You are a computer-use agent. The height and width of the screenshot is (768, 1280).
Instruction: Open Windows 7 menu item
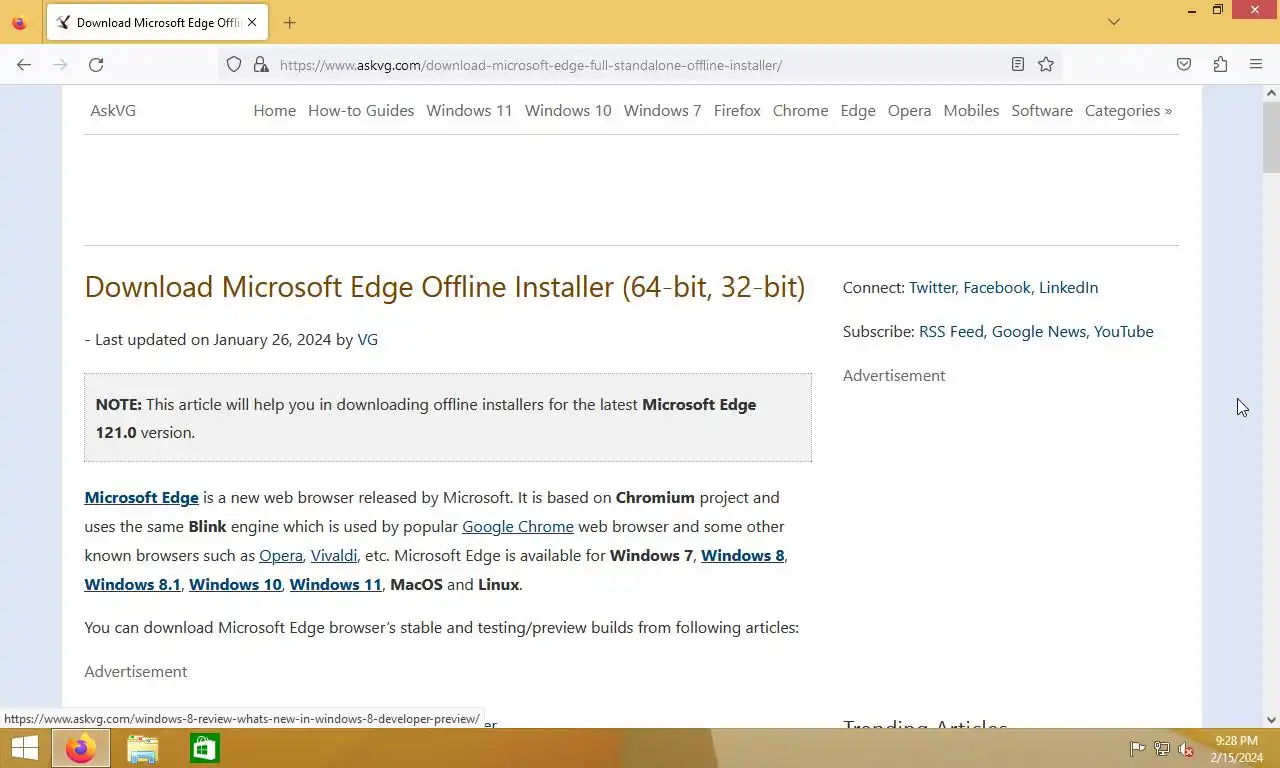(x=662, y=111)
